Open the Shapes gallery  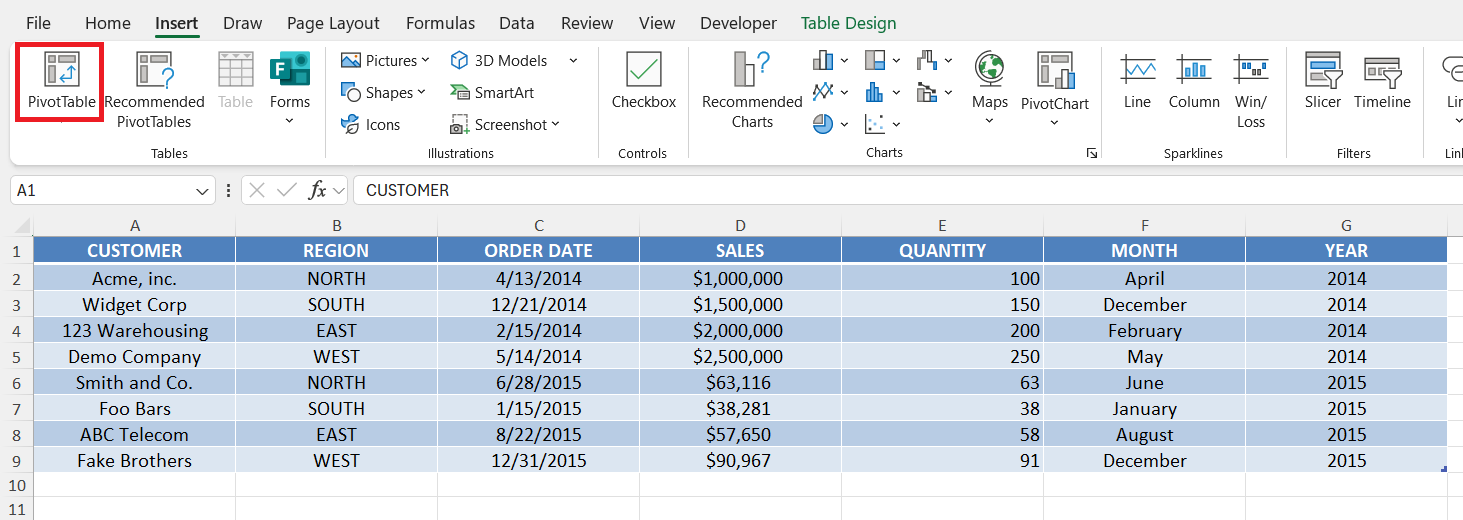383,93
